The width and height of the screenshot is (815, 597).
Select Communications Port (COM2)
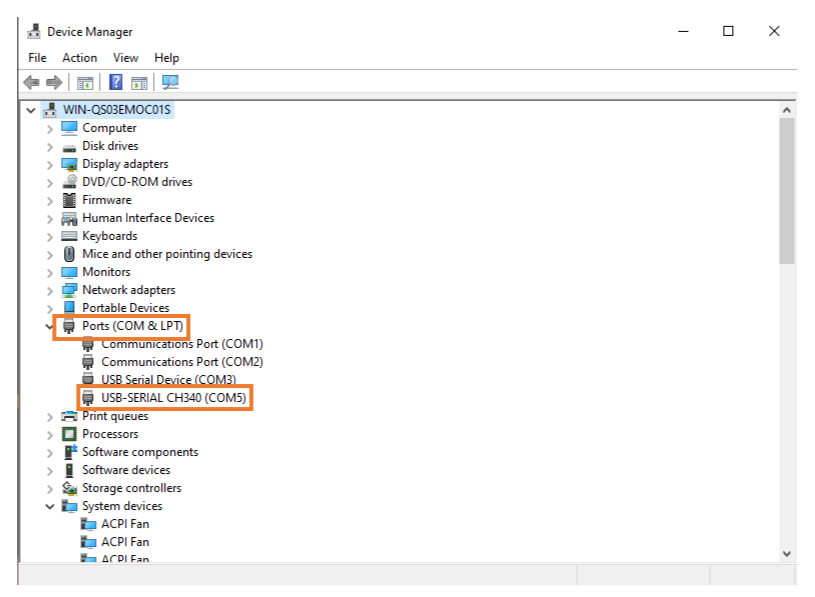[182, 362]
